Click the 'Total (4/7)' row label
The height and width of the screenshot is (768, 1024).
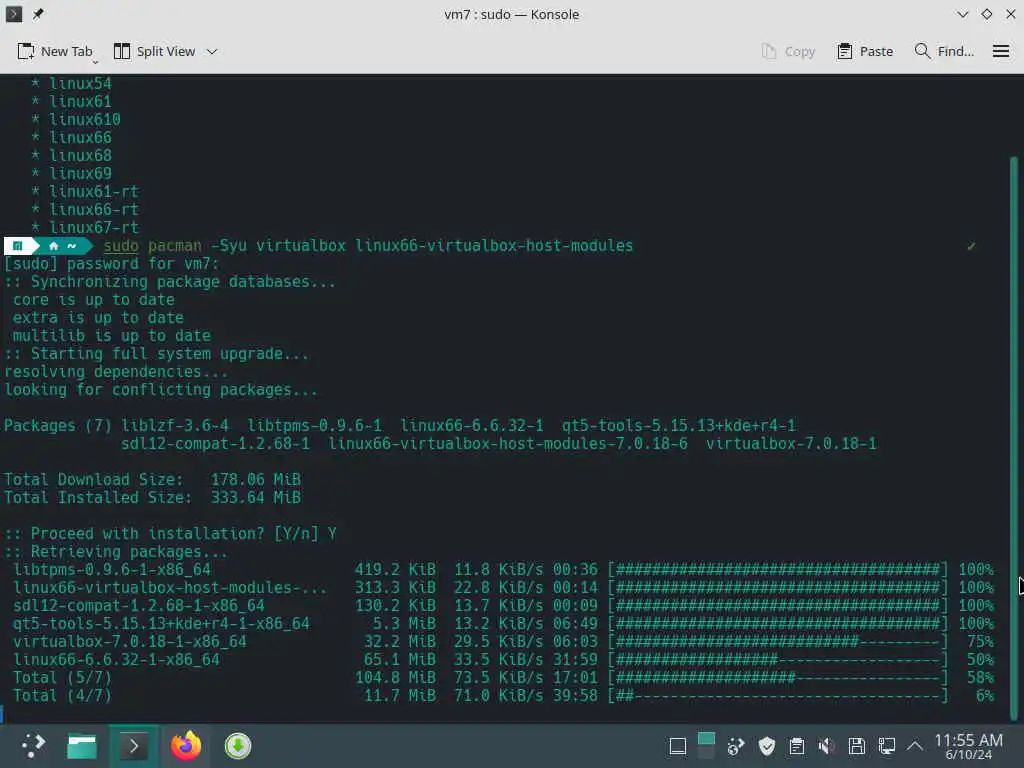62,696
